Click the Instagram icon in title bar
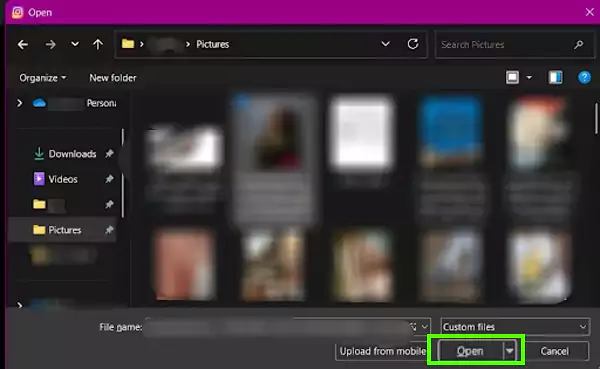Image resolution: width=600 pixels, height=369 pixels. pyautogui.click(x=17, y=12)
